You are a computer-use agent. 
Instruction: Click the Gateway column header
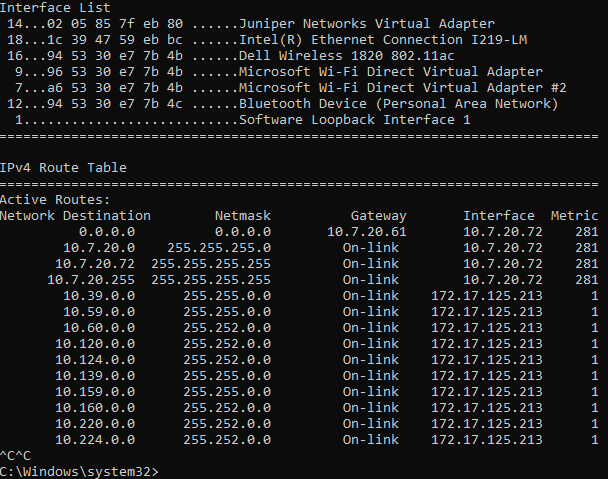(378, 216)
